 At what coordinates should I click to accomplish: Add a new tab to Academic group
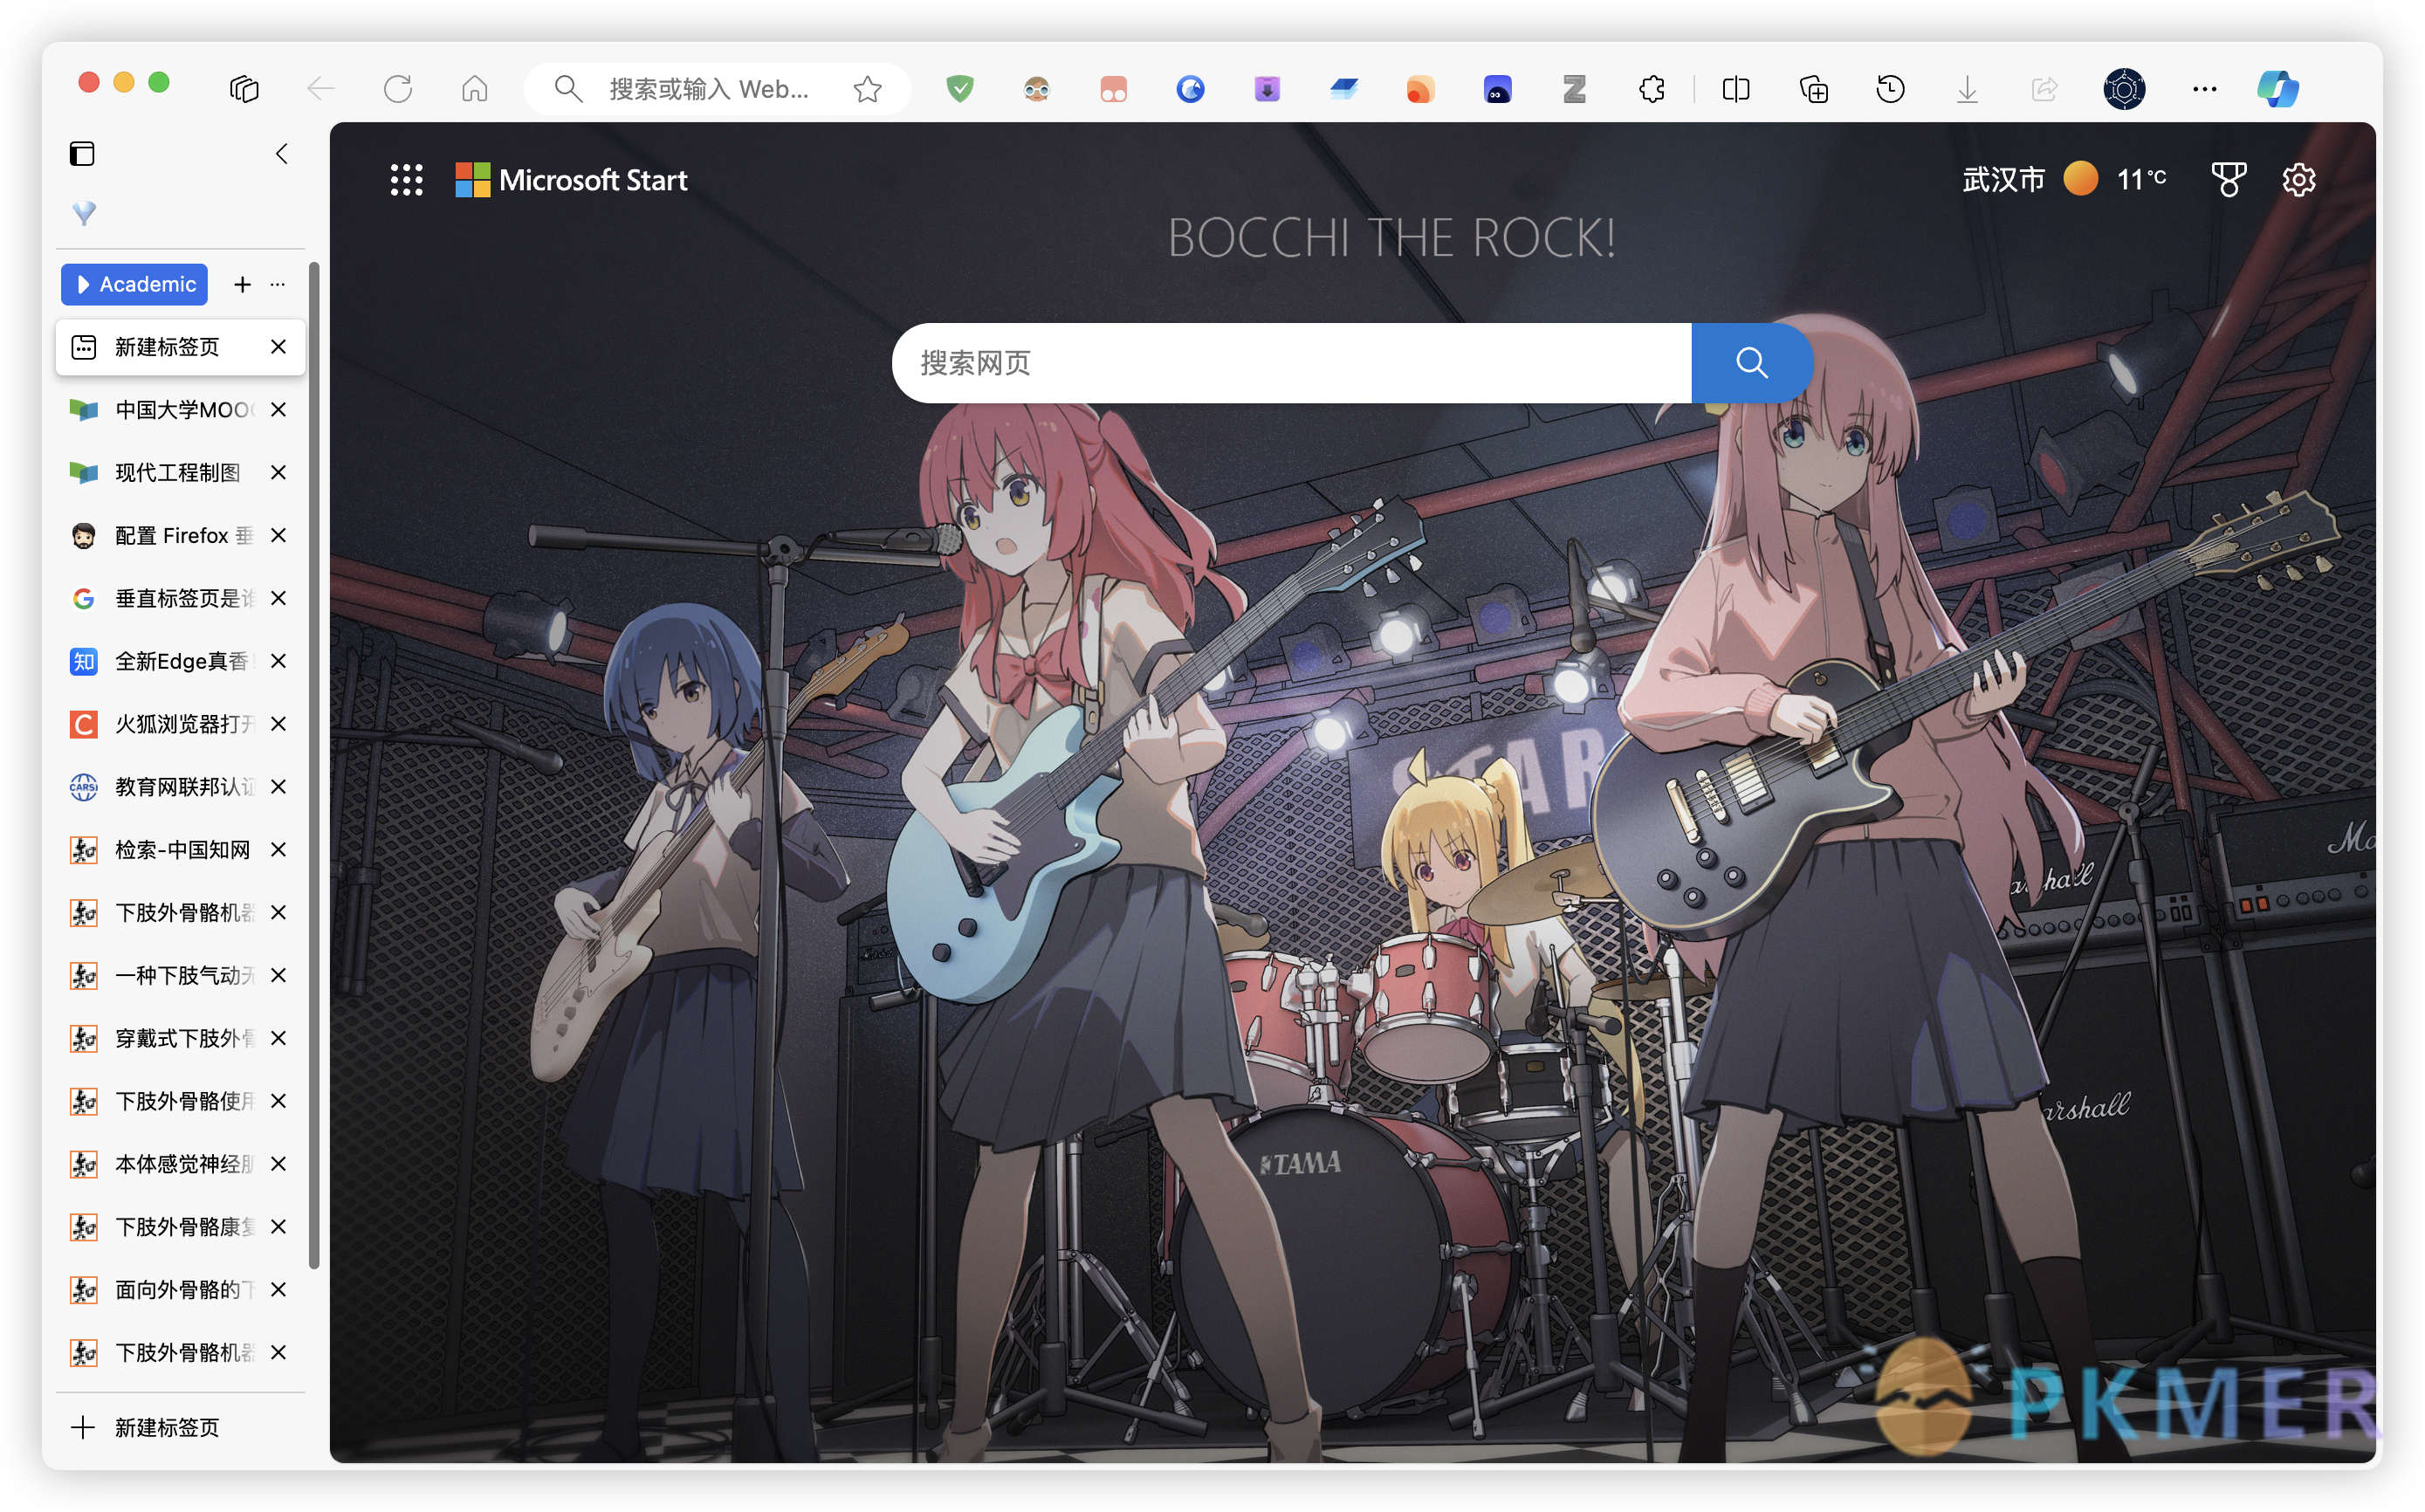point(243,285)
